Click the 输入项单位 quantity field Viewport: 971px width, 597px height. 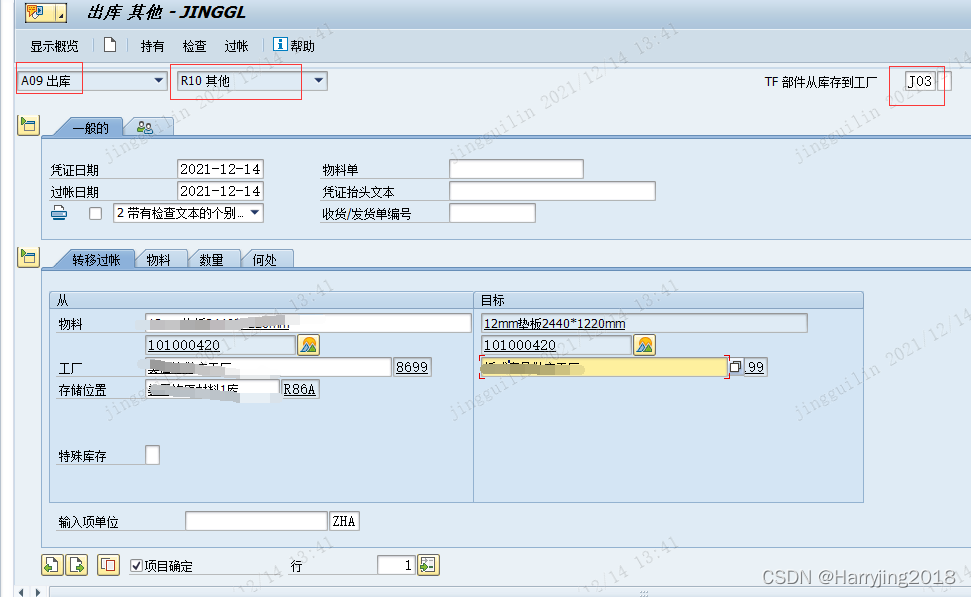coord(256,521)
